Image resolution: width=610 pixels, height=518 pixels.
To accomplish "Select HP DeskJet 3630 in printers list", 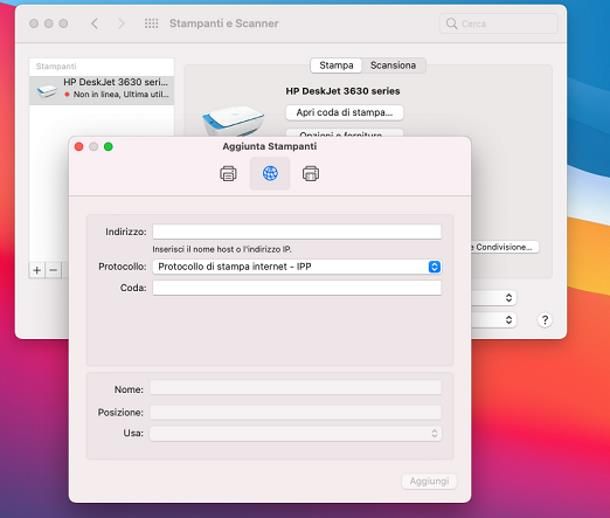I will point(102,90).
